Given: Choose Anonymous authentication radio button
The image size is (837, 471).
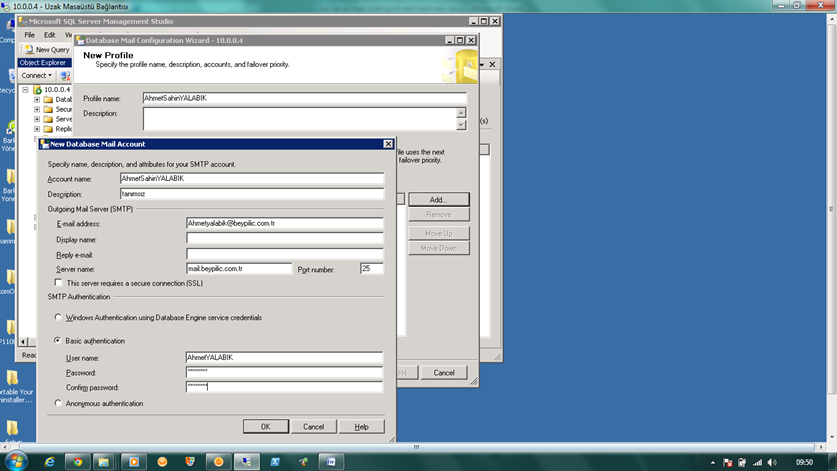Looking at the screenshot, I should (x=58, y=403).
